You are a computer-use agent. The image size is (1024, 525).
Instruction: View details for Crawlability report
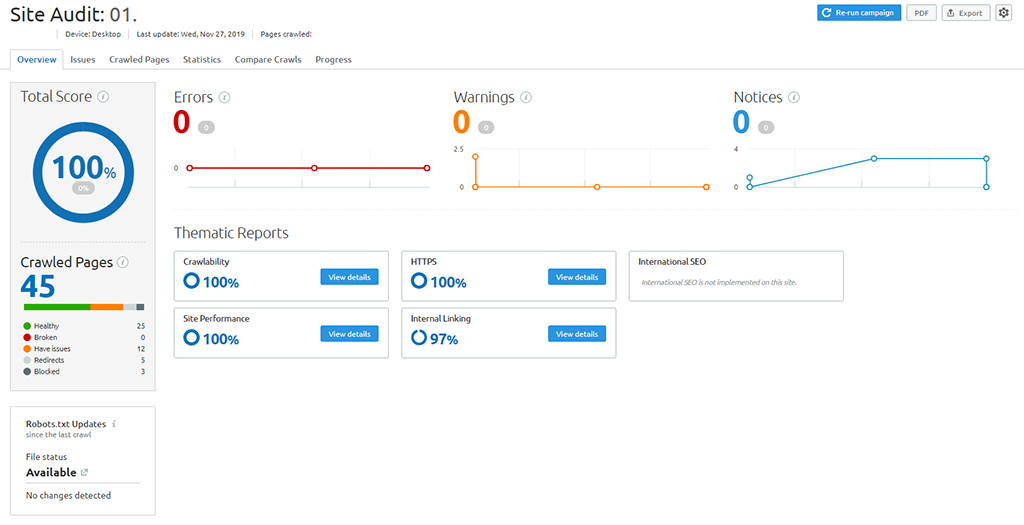coord(349,277)
